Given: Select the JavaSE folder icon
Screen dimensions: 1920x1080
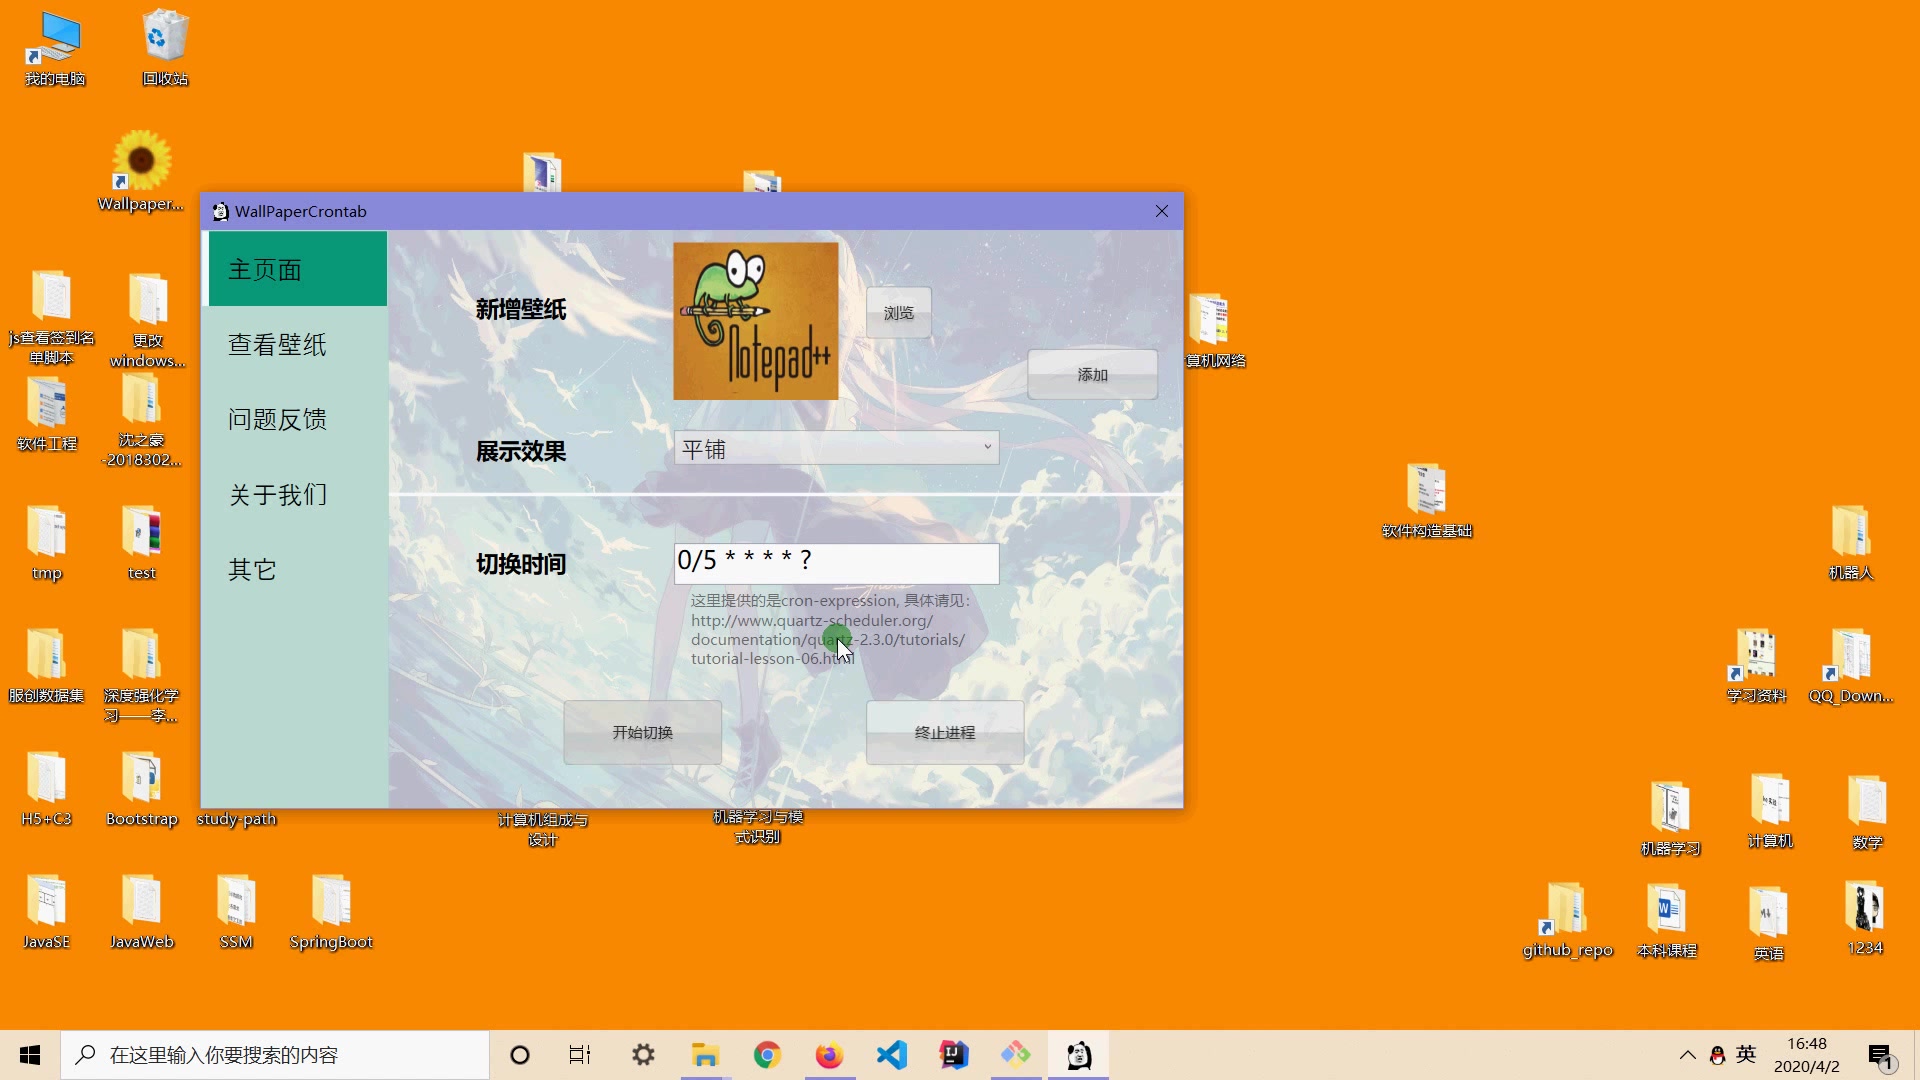Looking at the screenshot, I should pos(47,912).
